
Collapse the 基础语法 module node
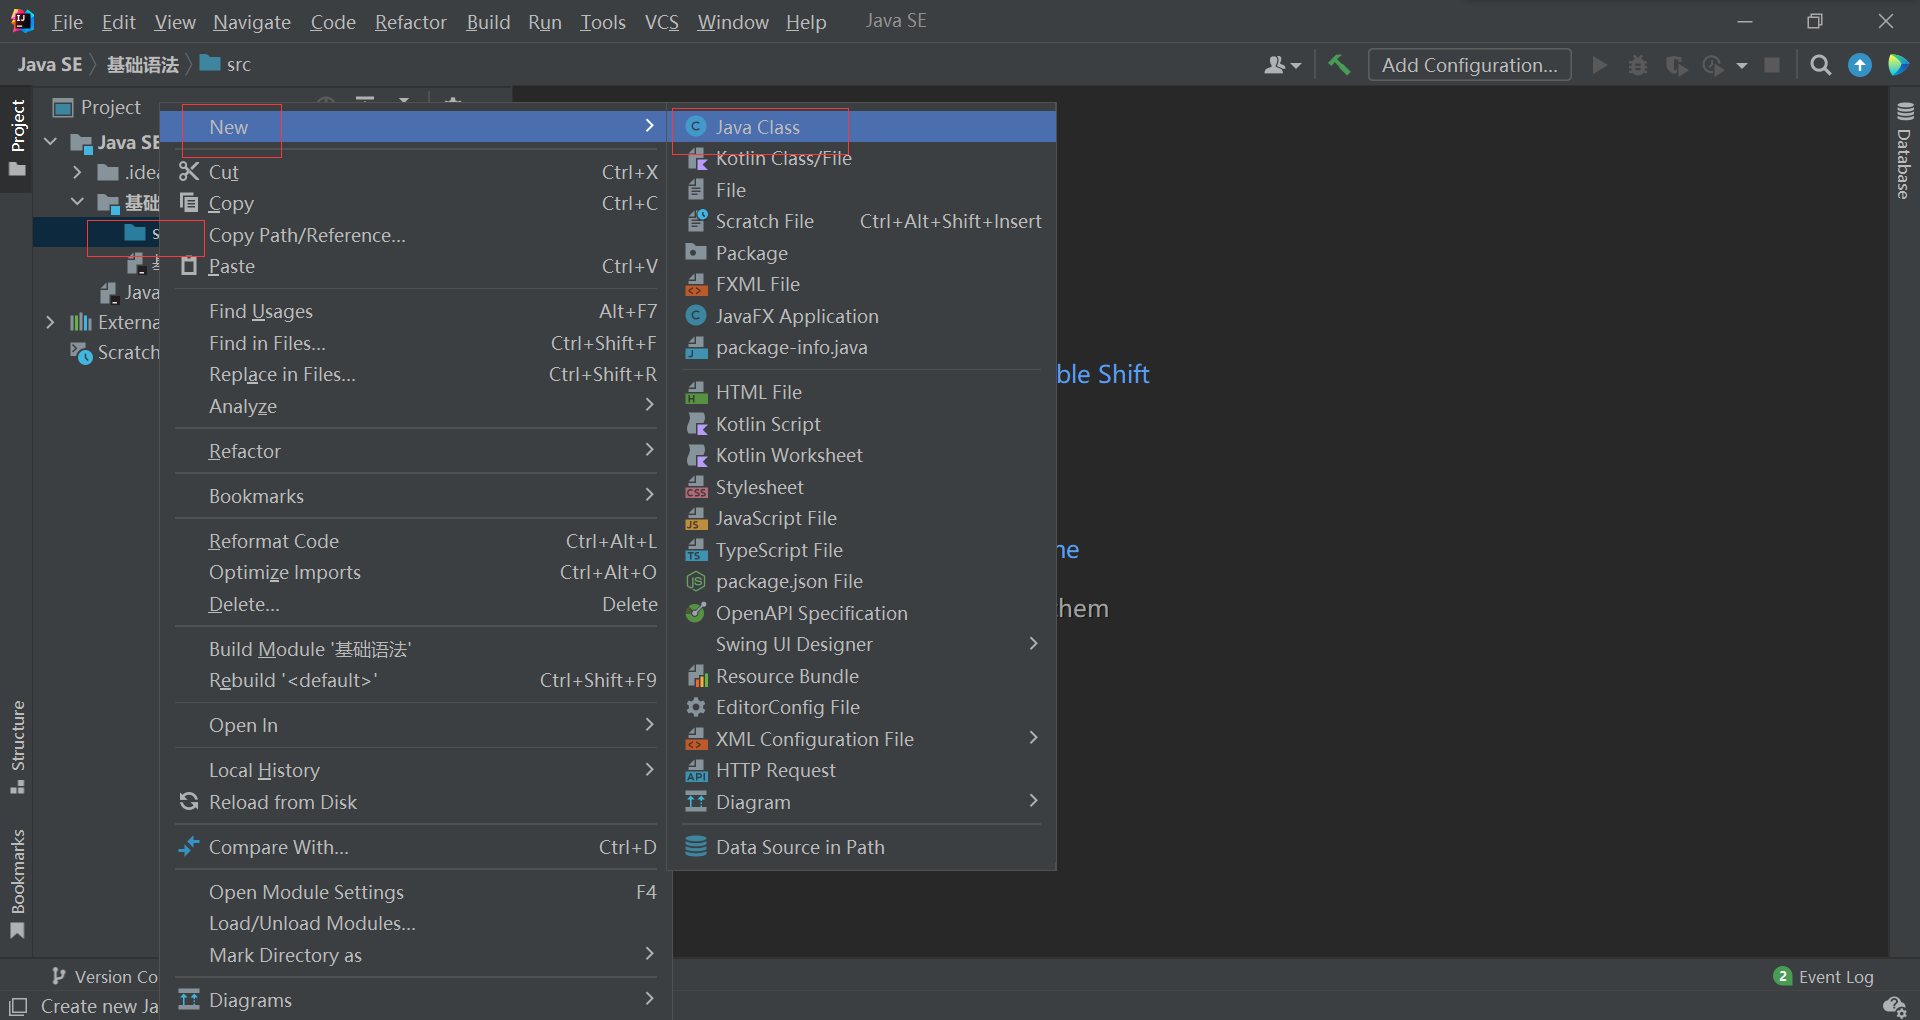click(77, 202)
